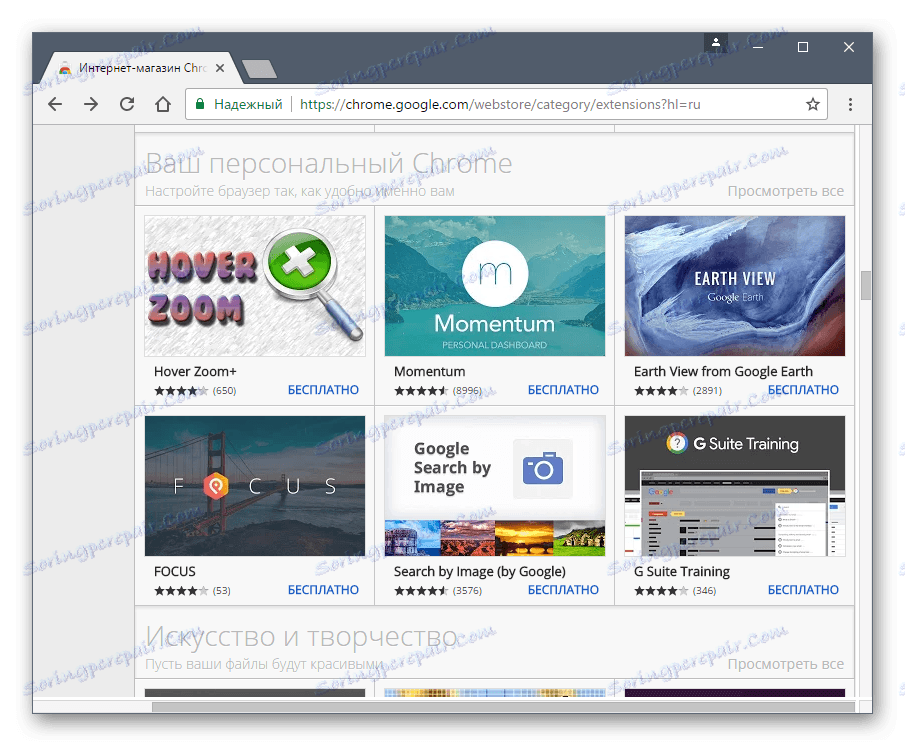Click the Искусство и творчество heading
This screenshot has height=746, width=905.
301,637
